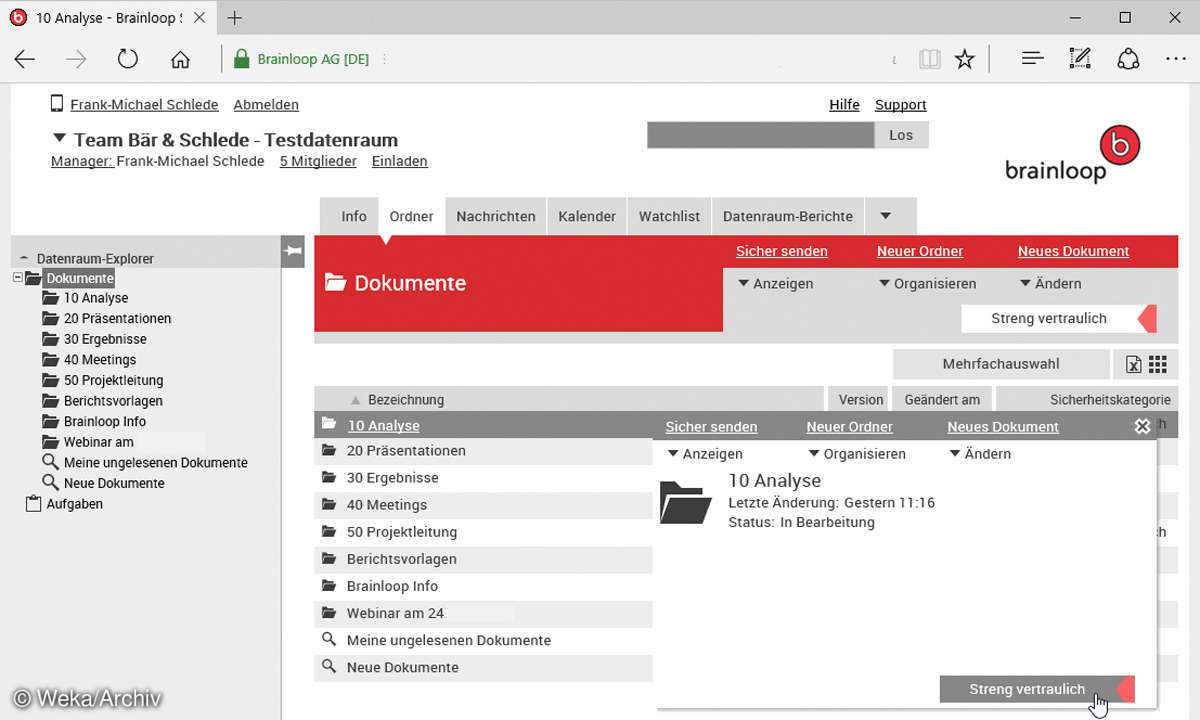The height and width of the screenshot is (720, 1200).
Task: Open Organisieren dropdown in popup
Action: click(x=857, y=454)
